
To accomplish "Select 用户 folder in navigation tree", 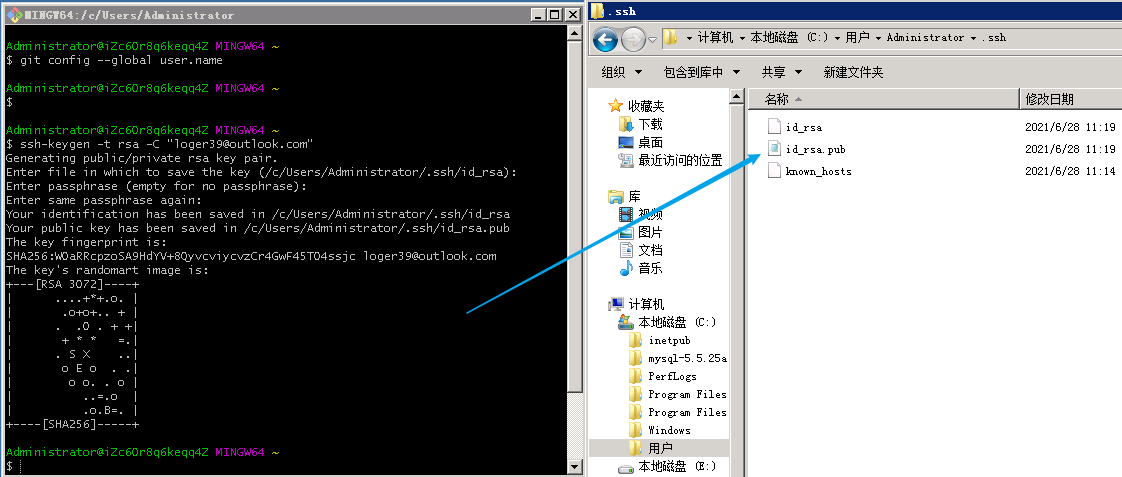I will (x=660, y=448).
